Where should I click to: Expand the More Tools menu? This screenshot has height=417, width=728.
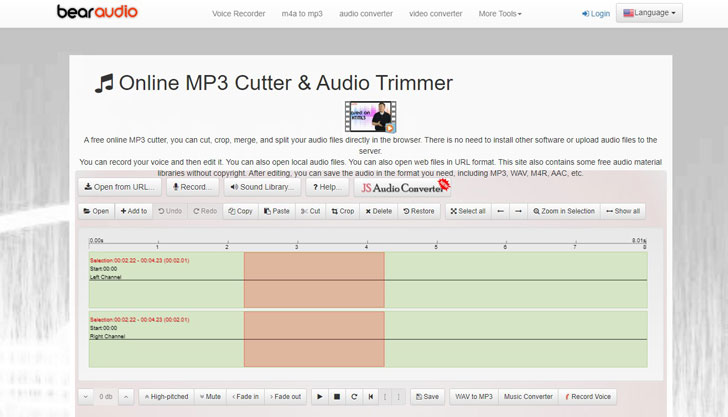pos(500,14)
